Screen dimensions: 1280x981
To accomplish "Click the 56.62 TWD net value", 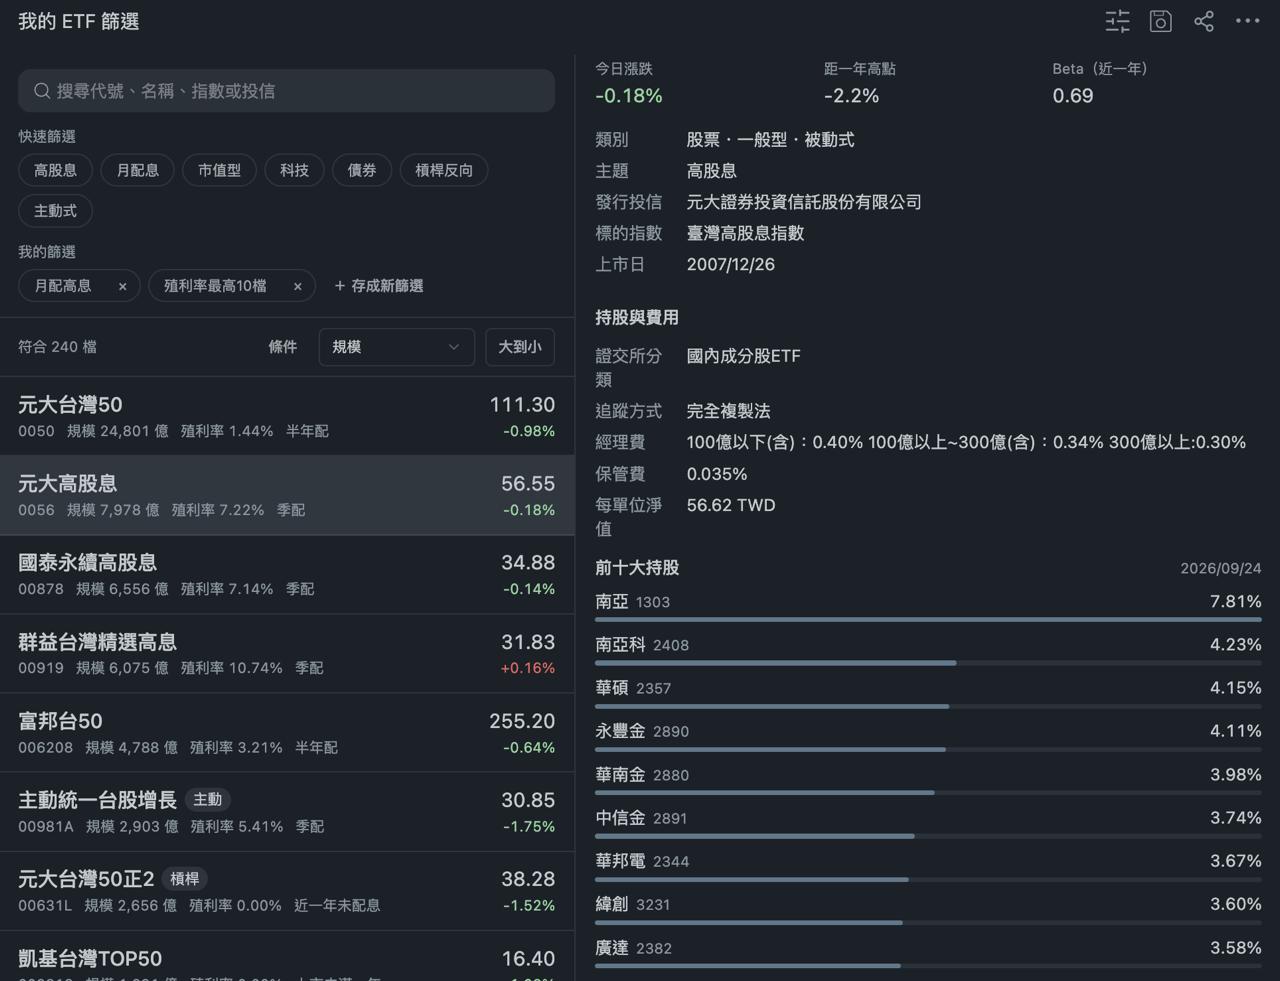I will click(x=731, y=505).
